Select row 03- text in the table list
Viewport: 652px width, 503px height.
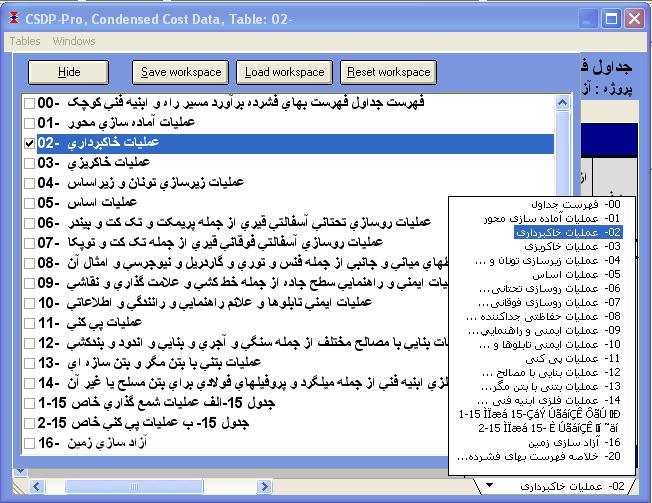(x=94, y=163)
